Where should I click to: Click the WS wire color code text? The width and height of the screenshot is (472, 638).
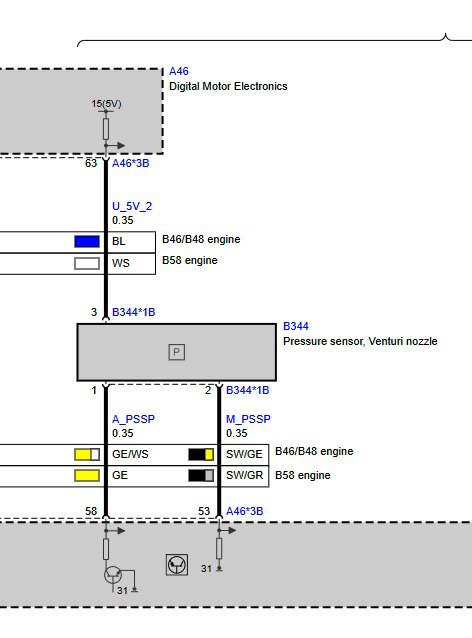coord(121,263)
